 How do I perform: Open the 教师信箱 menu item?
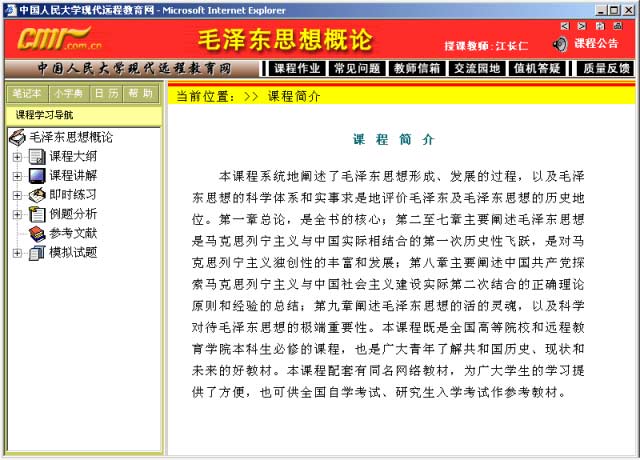417,68
